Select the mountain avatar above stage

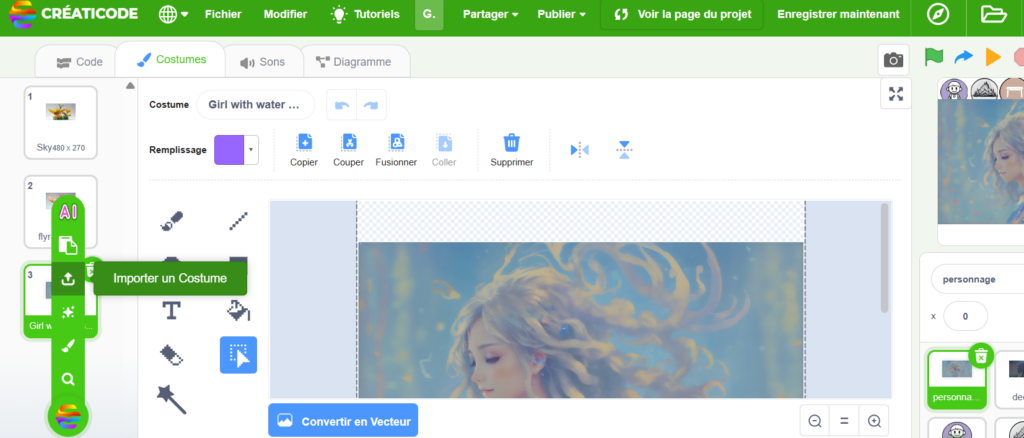click(x=984, y=89)
